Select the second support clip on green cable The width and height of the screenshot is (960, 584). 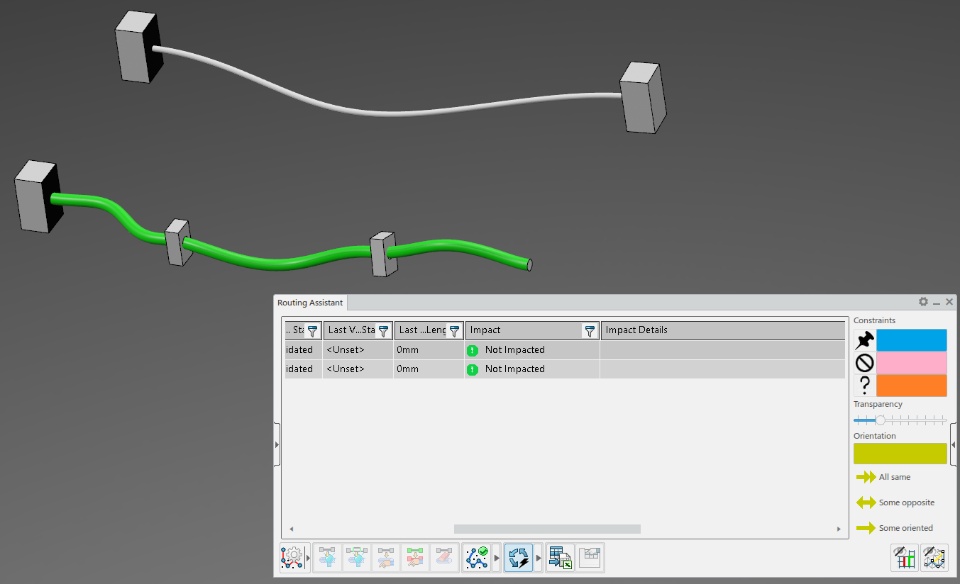(x=384, y=253)
